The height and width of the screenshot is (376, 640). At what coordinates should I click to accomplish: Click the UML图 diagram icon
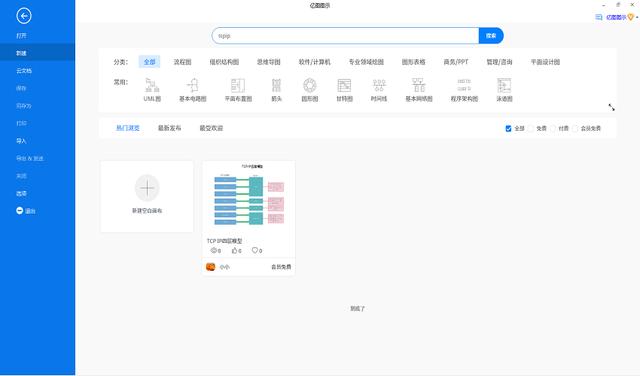[152, 86]
